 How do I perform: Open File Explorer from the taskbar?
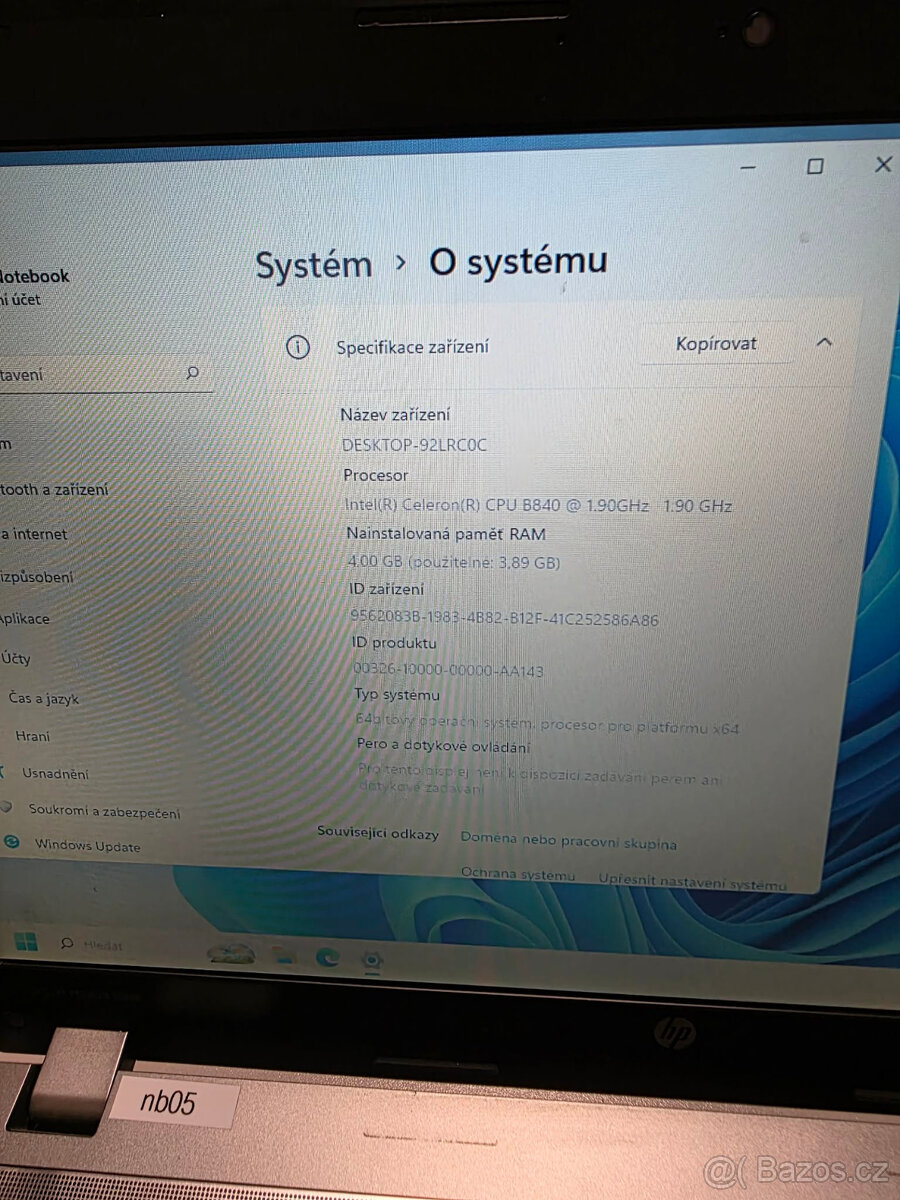tap(283, 958)
